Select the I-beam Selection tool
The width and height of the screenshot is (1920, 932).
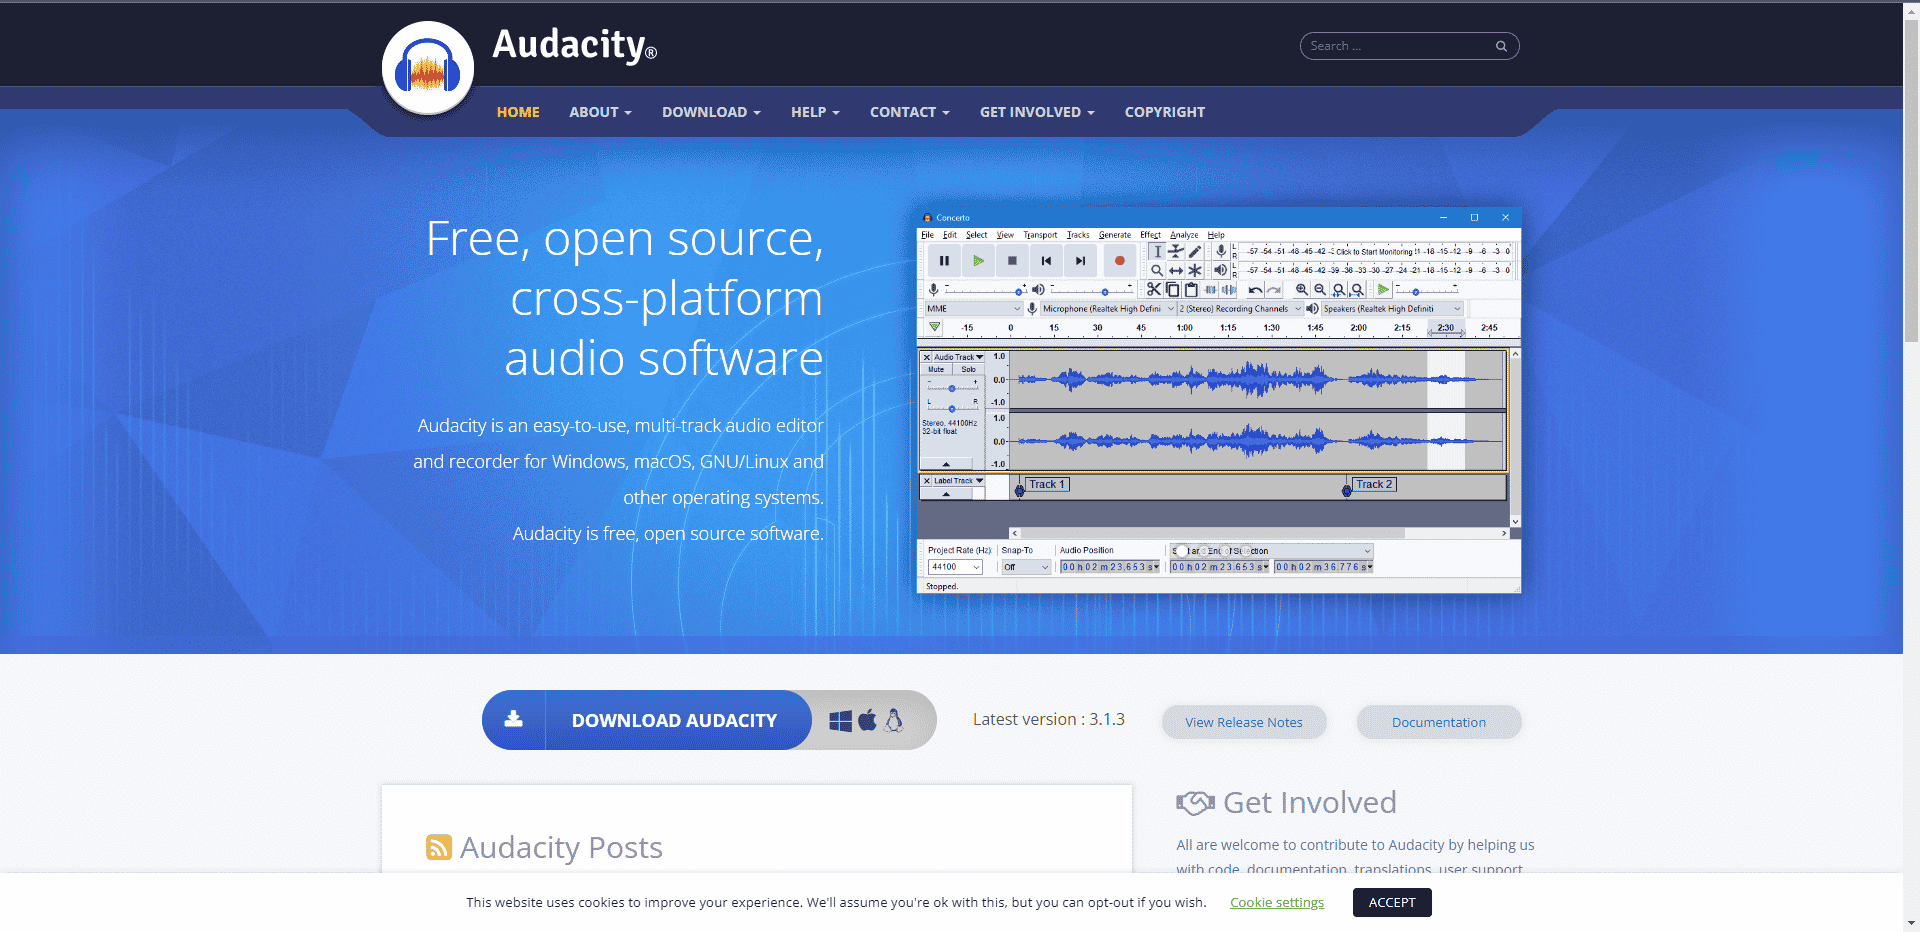coord(1157,252)
